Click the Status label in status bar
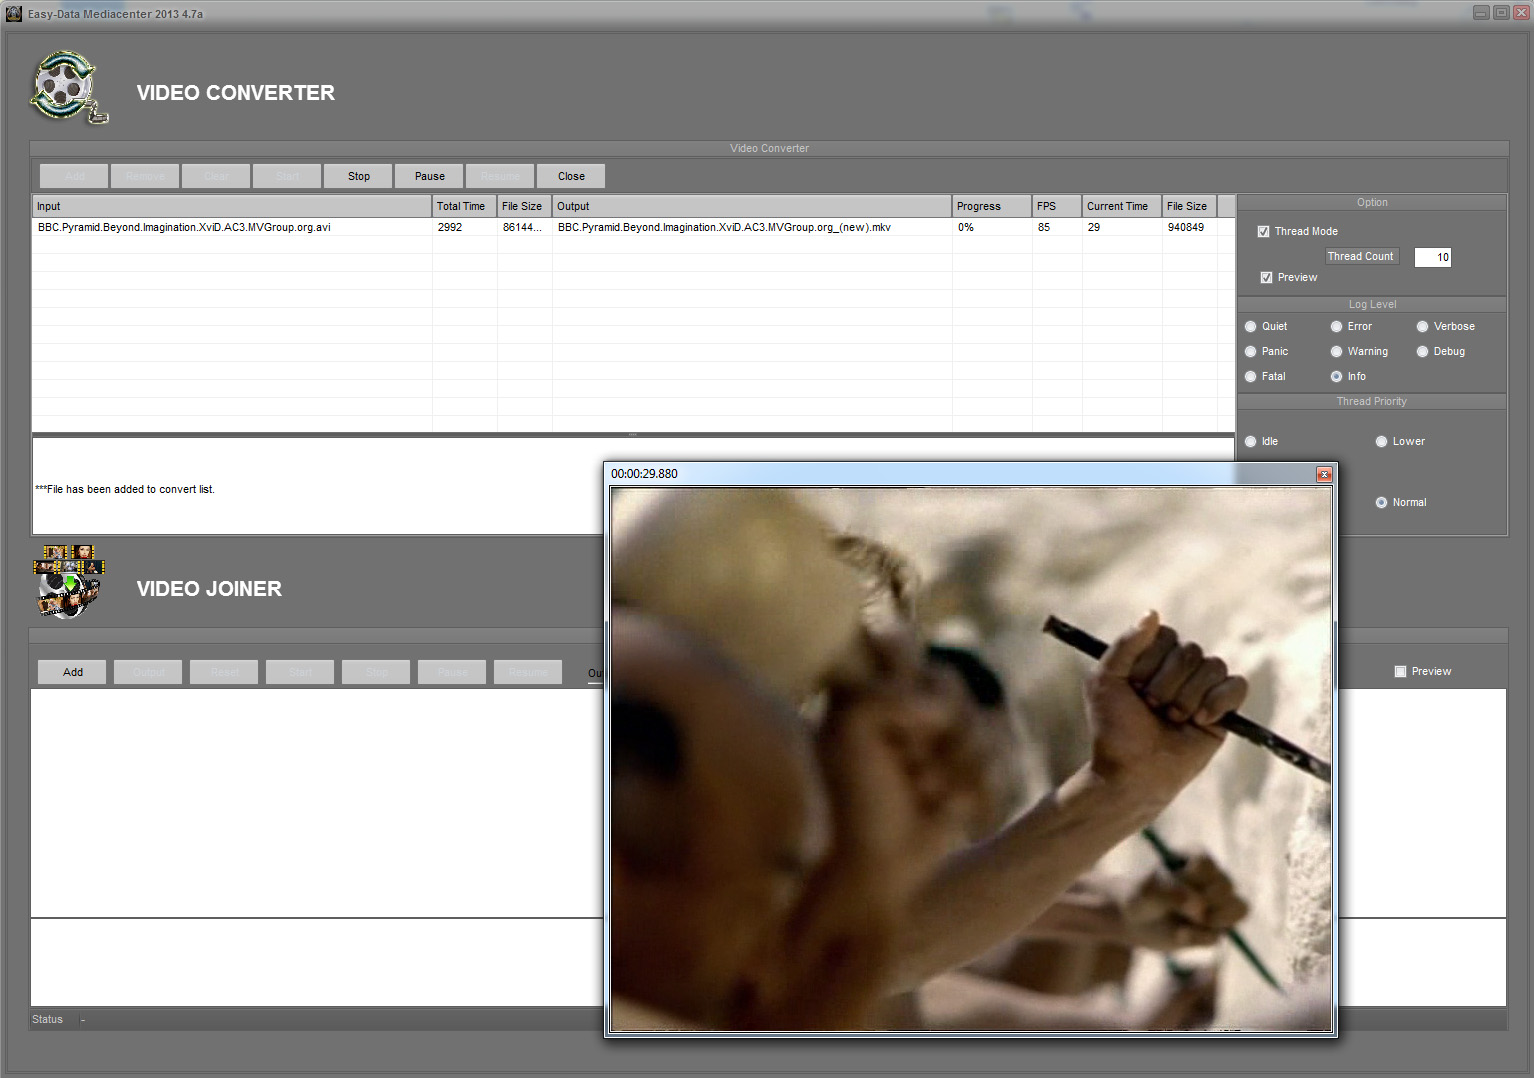The height and width of the screenshot is (1078, 1534). coord(47,1019)
